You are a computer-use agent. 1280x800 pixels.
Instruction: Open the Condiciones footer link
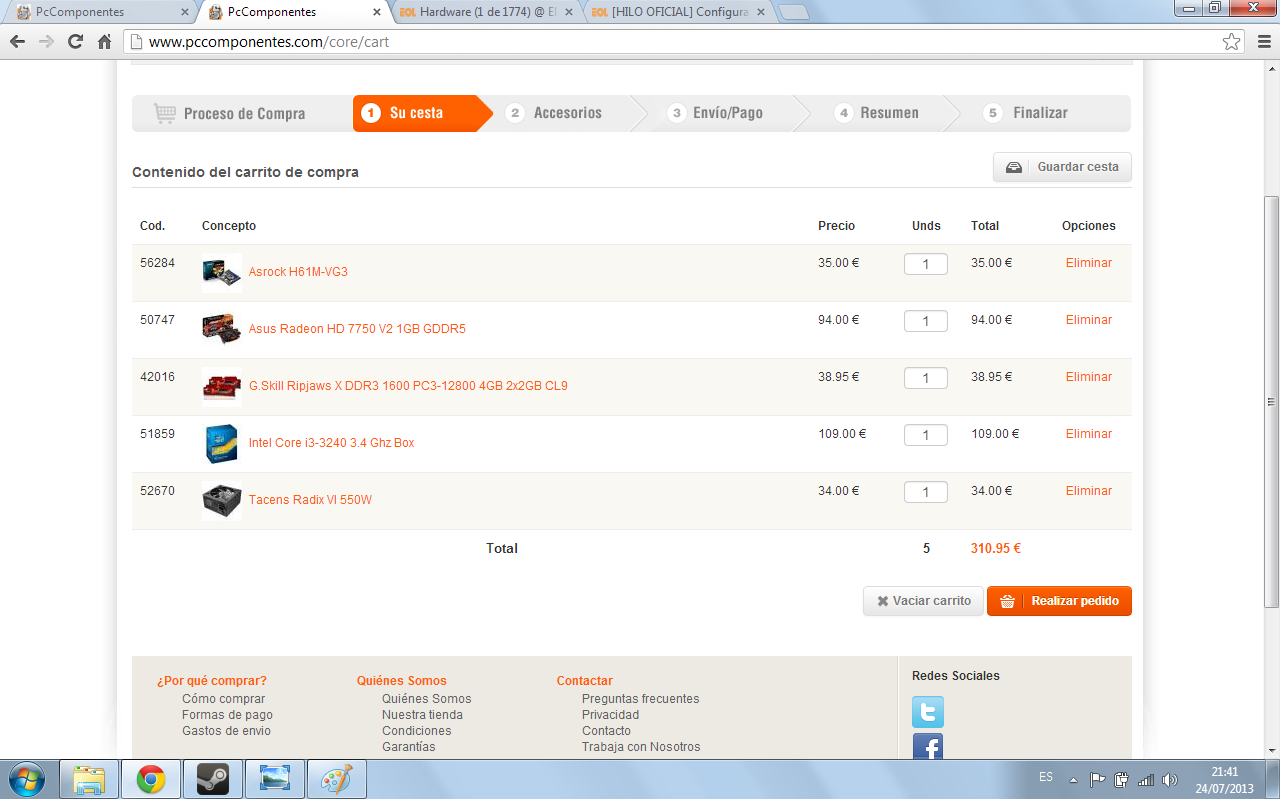(417, 731)
